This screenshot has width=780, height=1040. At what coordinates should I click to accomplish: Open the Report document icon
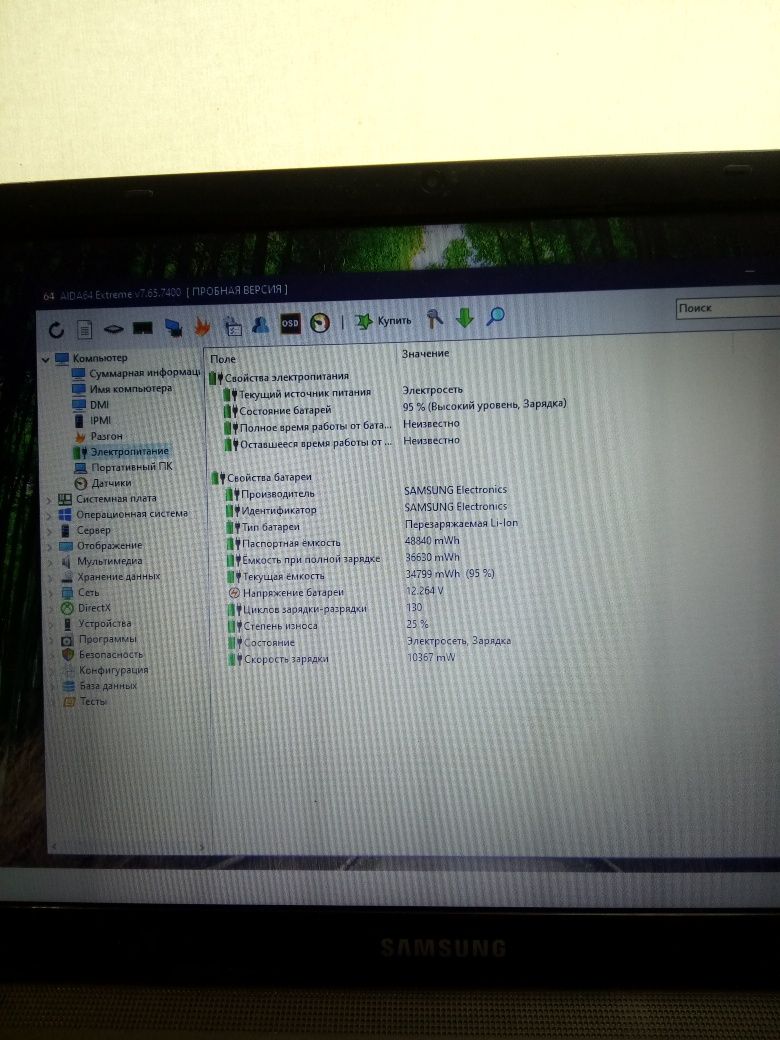pos(84,329)
